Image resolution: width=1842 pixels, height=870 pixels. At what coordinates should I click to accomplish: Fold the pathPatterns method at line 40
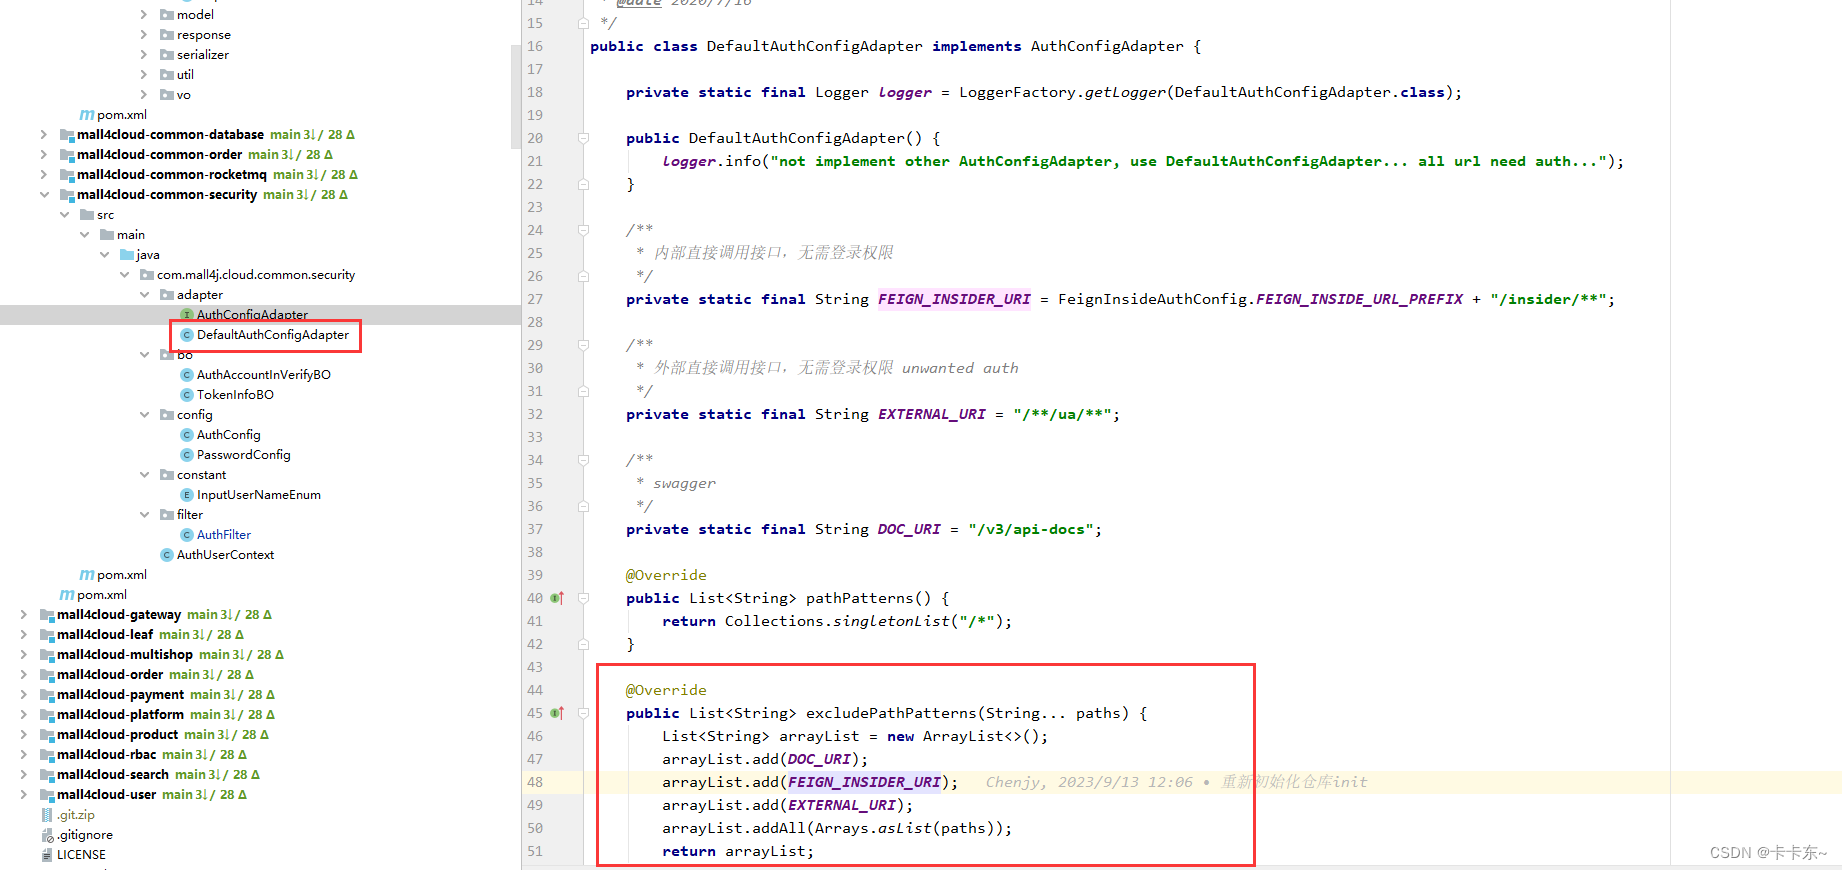(x=583, y=598)
